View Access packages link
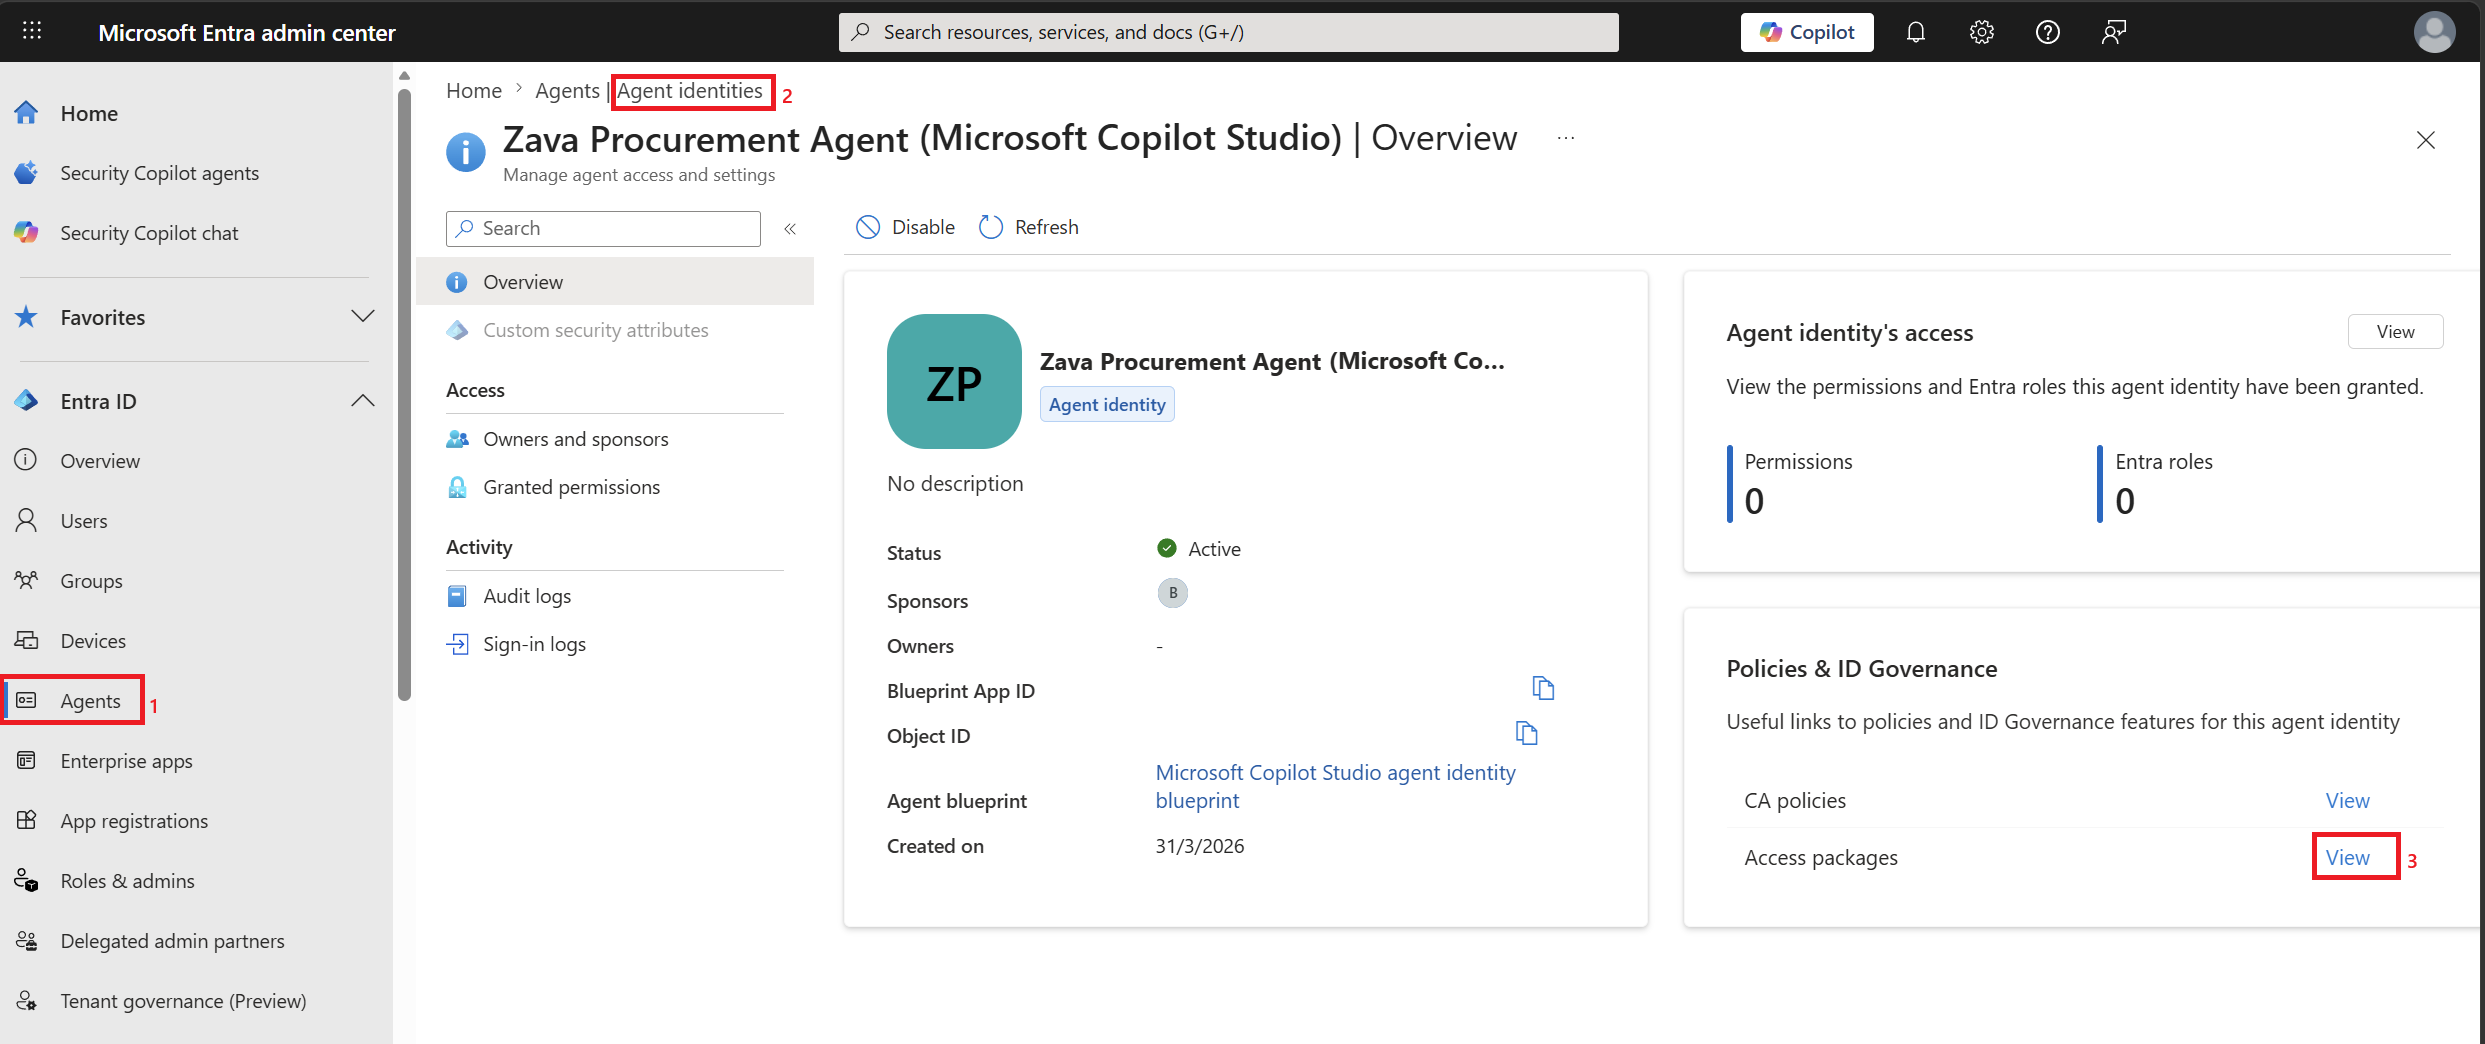 (x=2347, y=857)
